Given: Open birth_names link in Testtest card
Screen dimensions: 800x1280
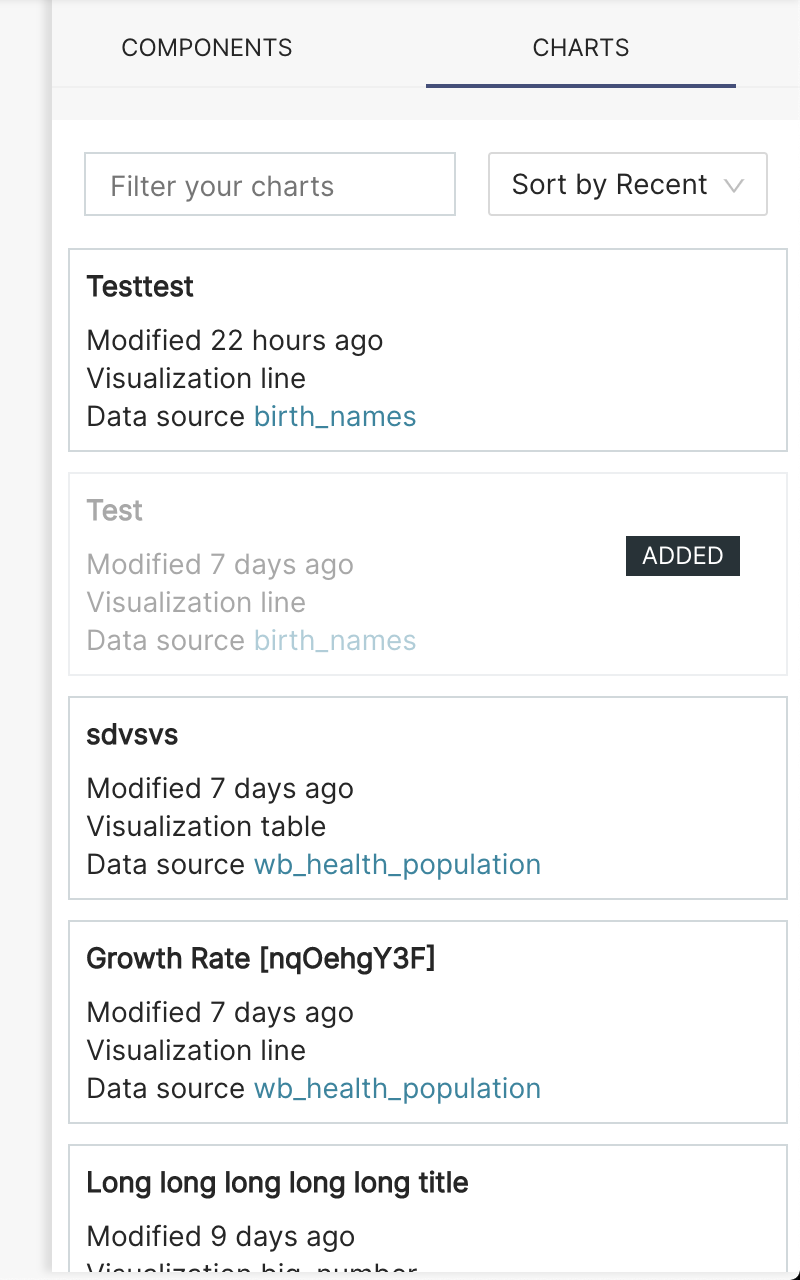Looking at the screenshot, I should pyautogui.click(x=335, y=417).
